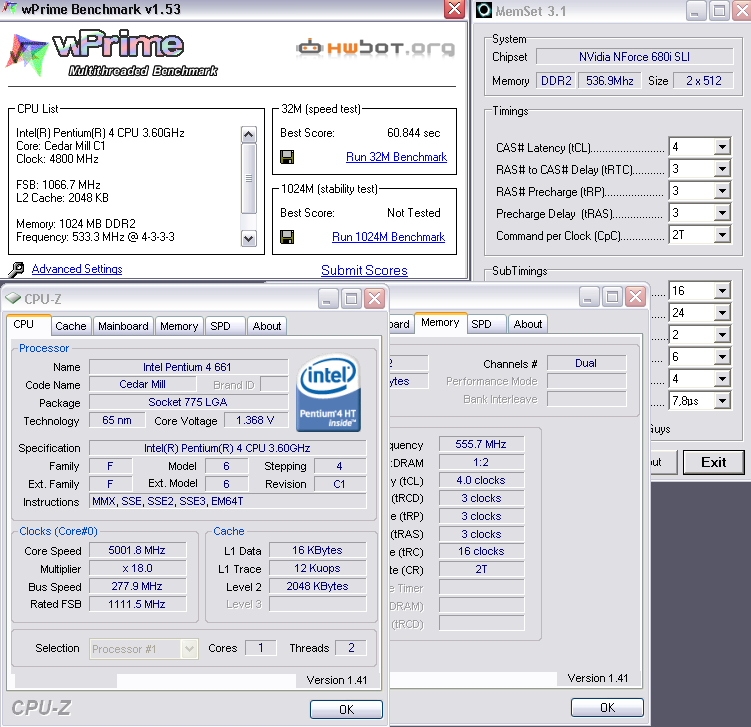The height and width of the screenshot is (727, 751).
Task: Click the Threads value 2 field
Action: tap(351, 647)
